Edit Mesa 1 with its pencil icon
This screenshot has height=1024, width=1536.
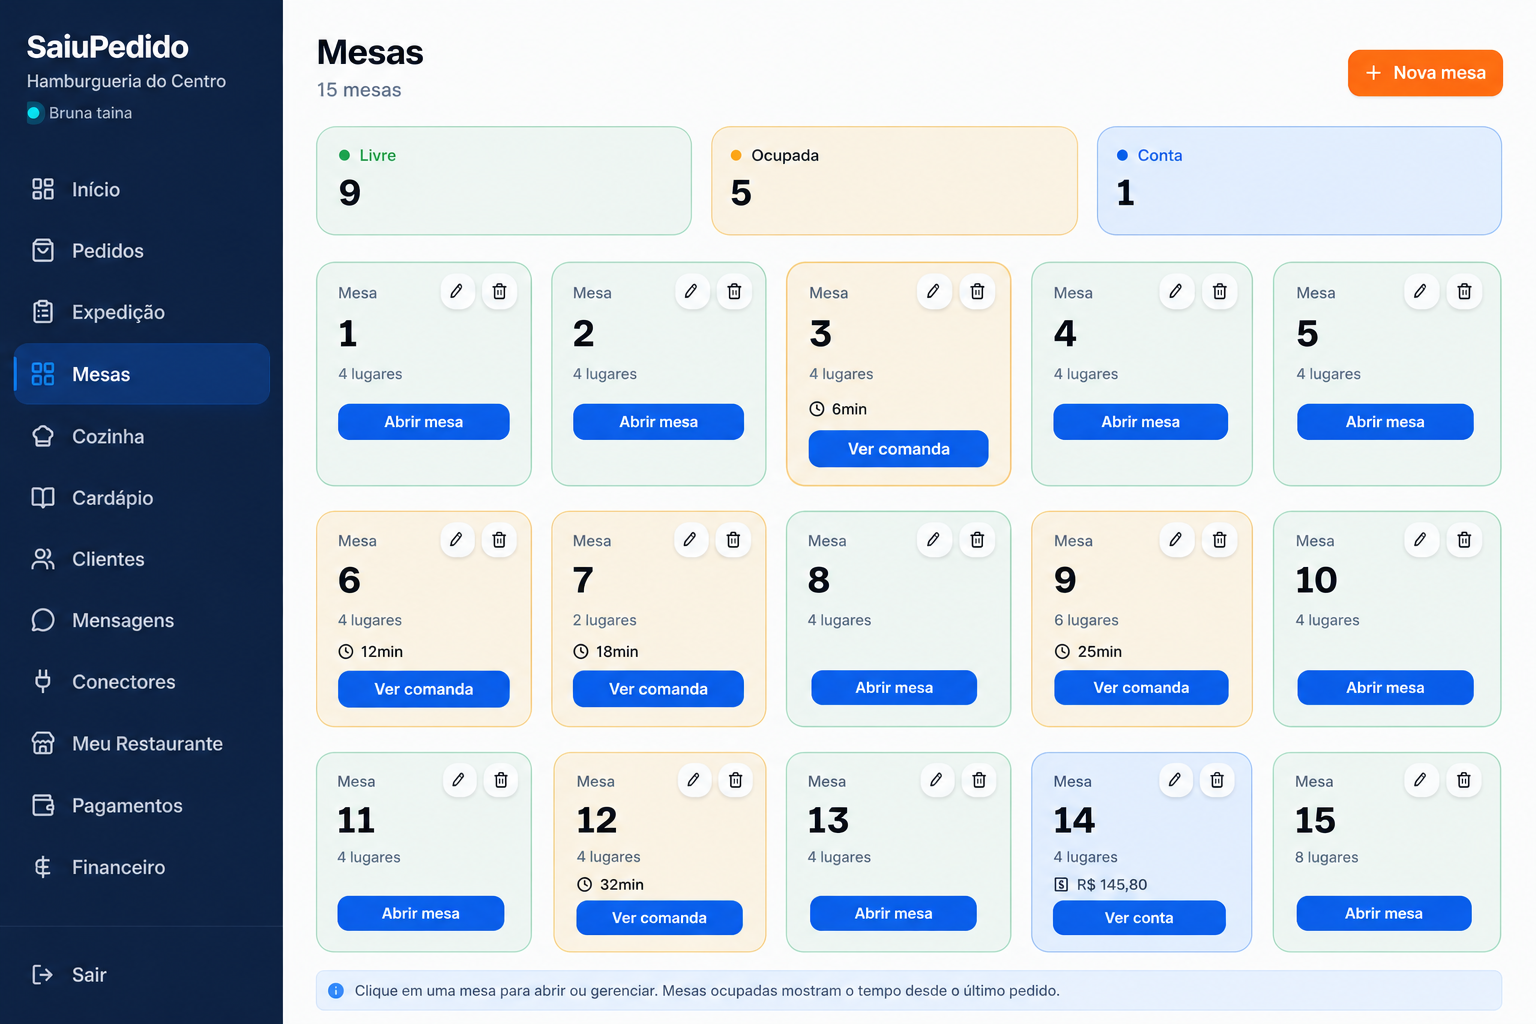point(456,291)
